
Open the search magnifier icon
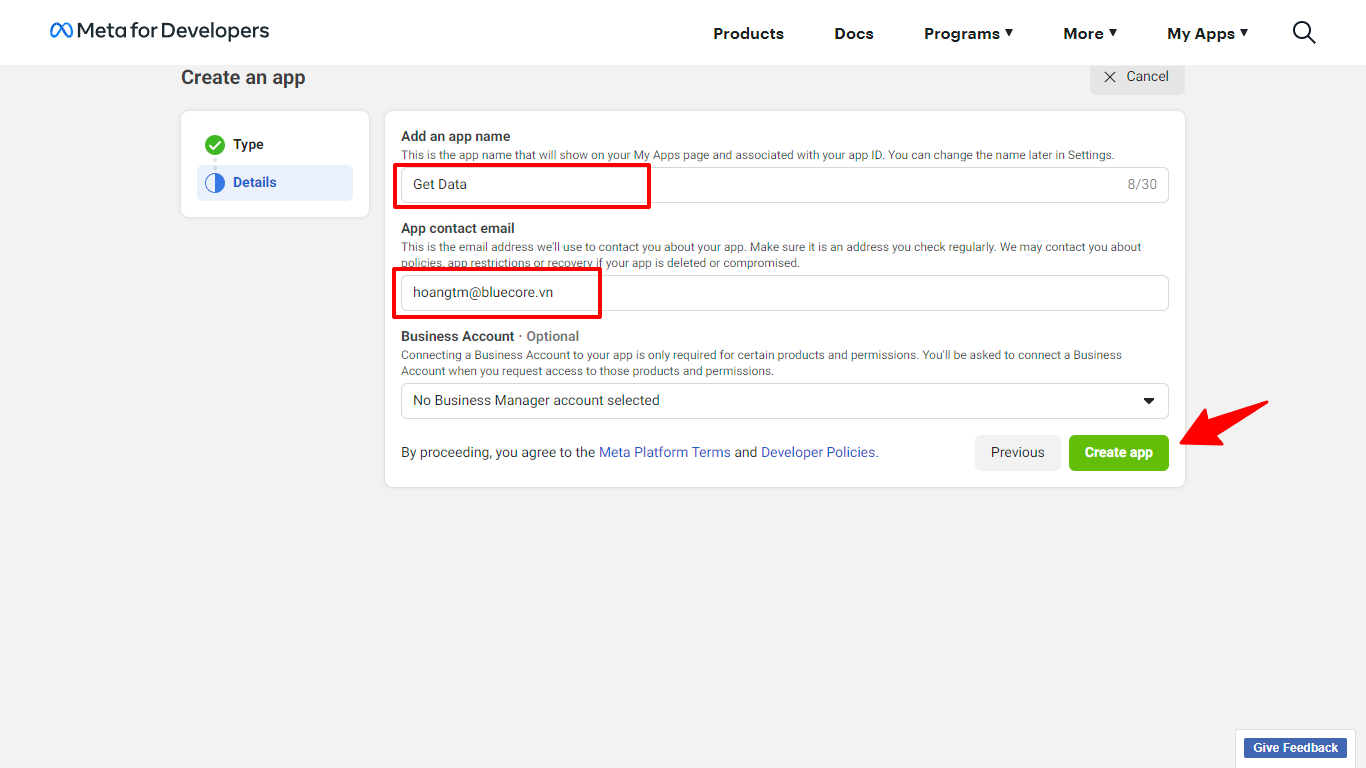click(x=1304, y=33)
